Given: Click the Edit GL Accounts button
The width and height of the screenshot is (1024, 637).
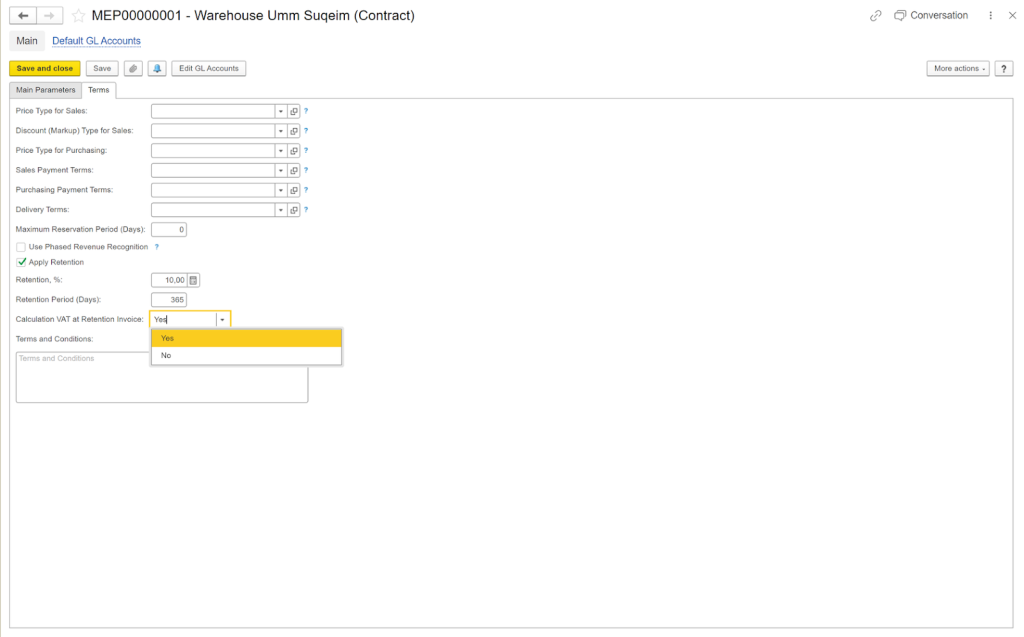Looking at the screenshot, I should coord(208,68).
